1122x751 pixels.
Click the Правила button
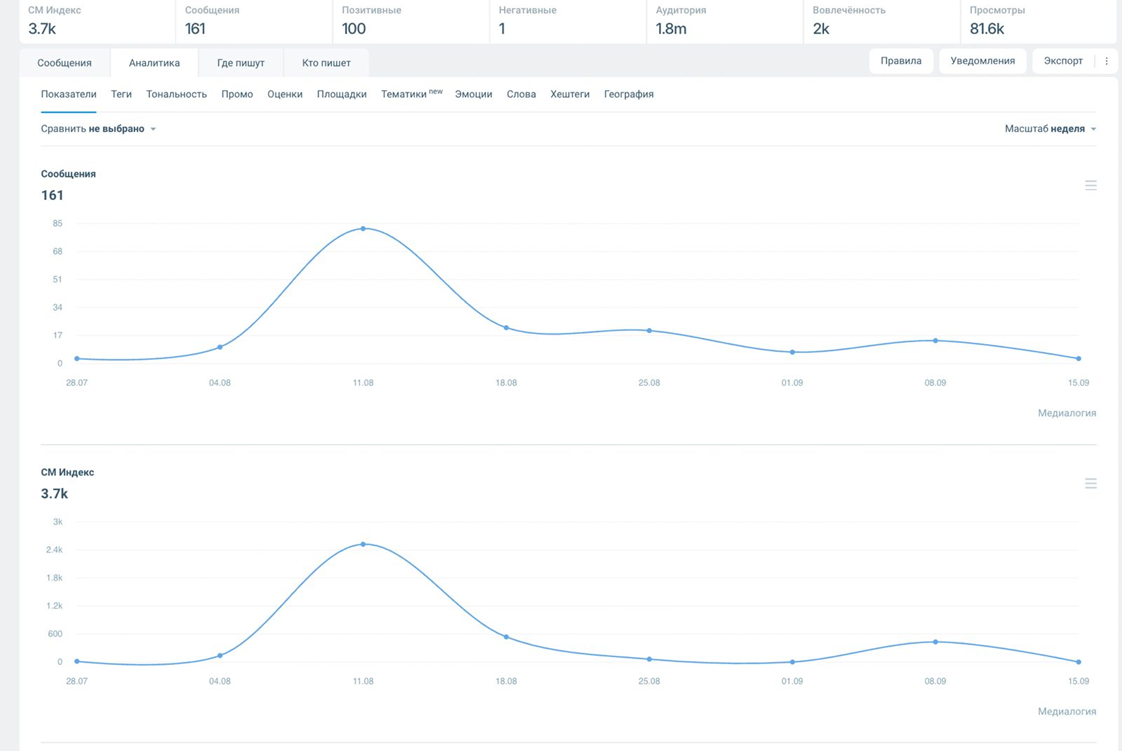pos(901,61)
